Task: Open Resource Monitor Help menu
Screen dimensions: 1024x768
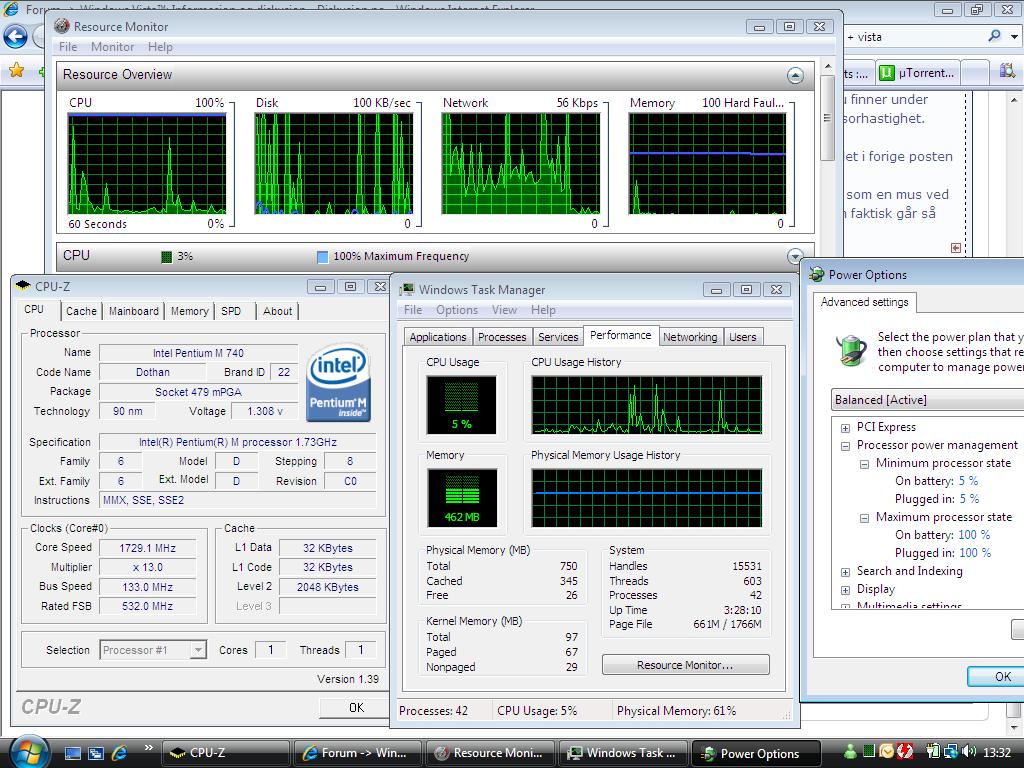Action: (160, 47)
